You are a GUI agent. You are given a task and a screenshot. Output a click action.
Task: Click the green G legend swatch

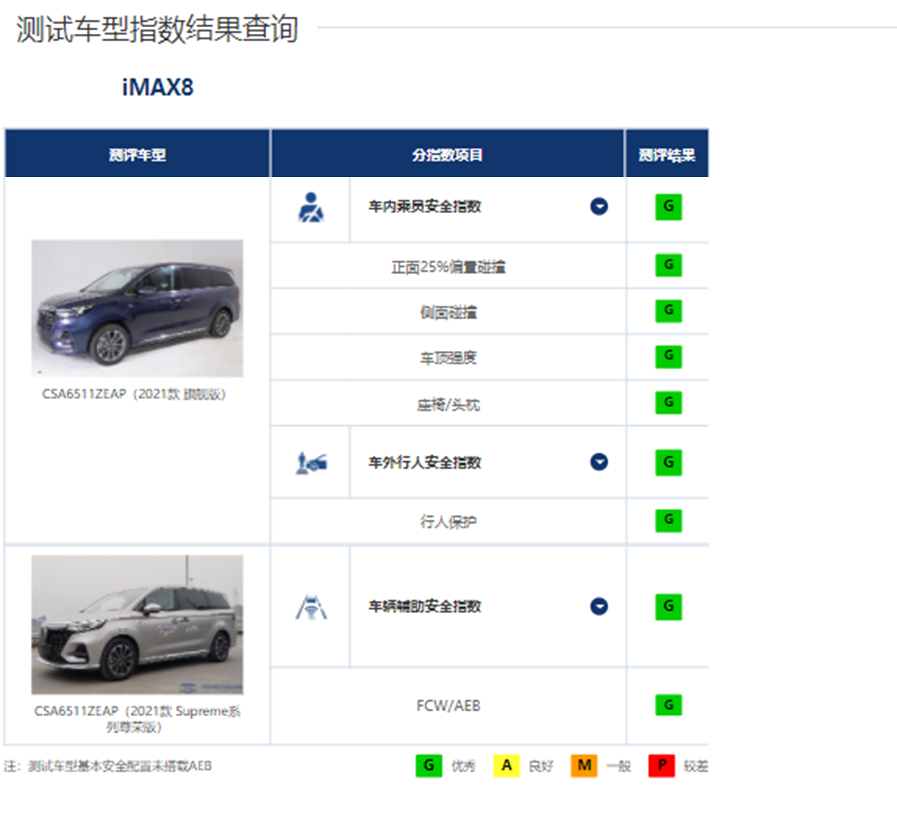click(x=428, y=765)
